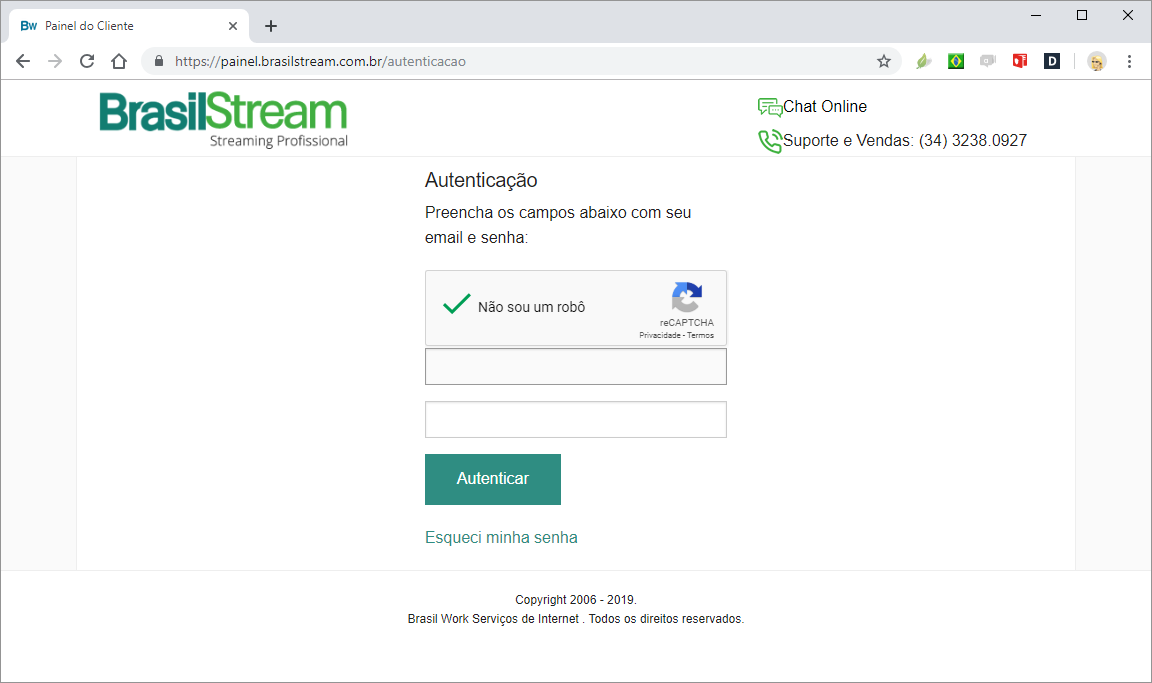Click the browser back arrow
Image resolution: width=1152 pixels, height=683 pixels.
(23, 61)
